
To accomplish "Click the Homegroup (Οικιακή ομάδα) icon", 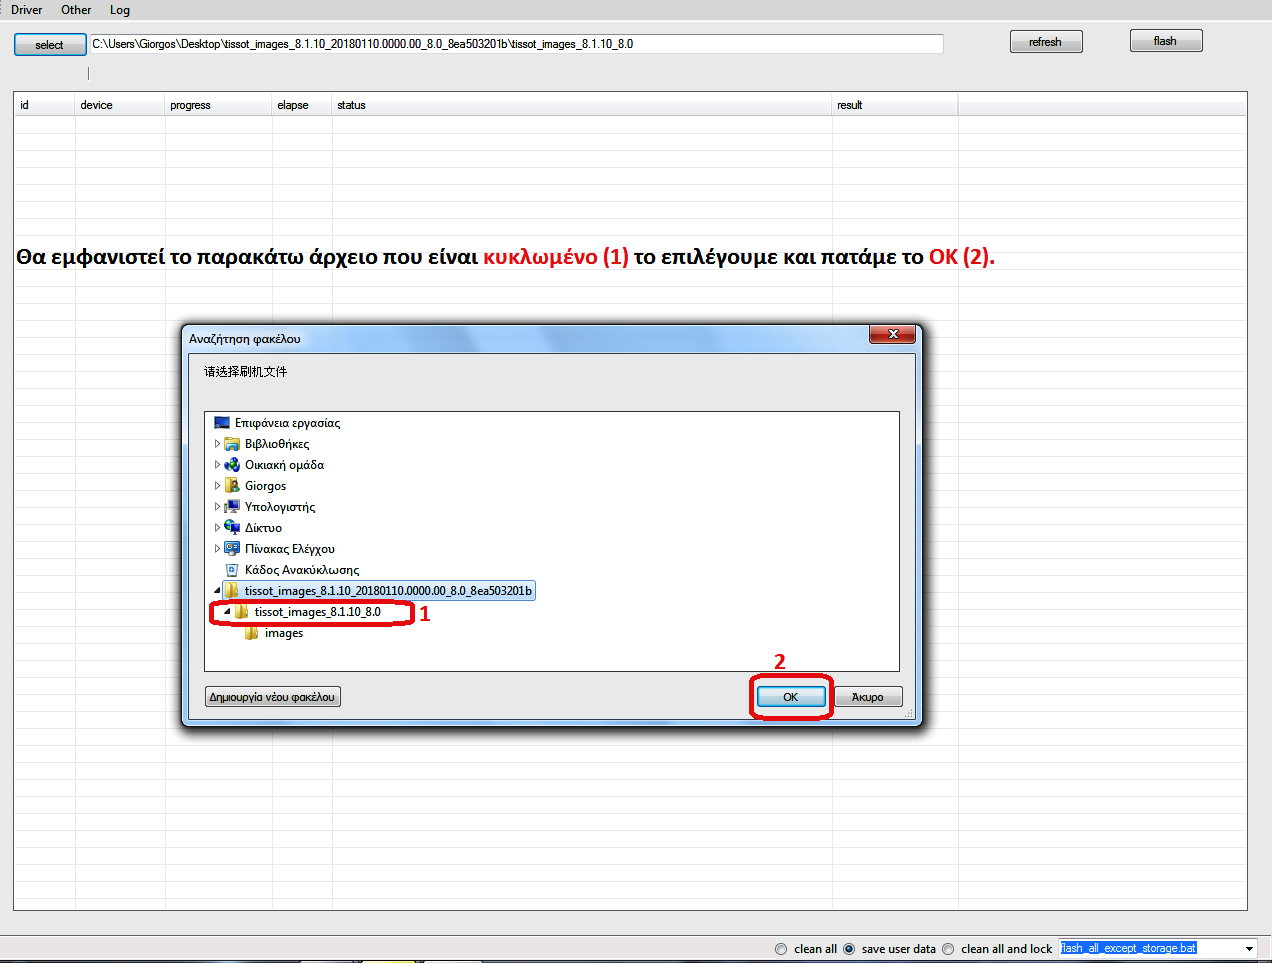I will pos(232,465).
